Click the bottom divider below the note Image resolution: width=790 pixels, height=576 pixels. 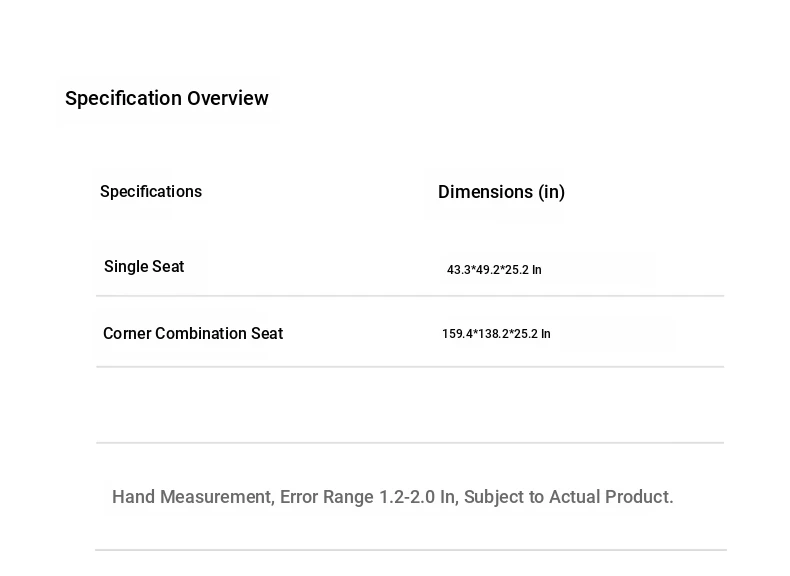point(410,550)
